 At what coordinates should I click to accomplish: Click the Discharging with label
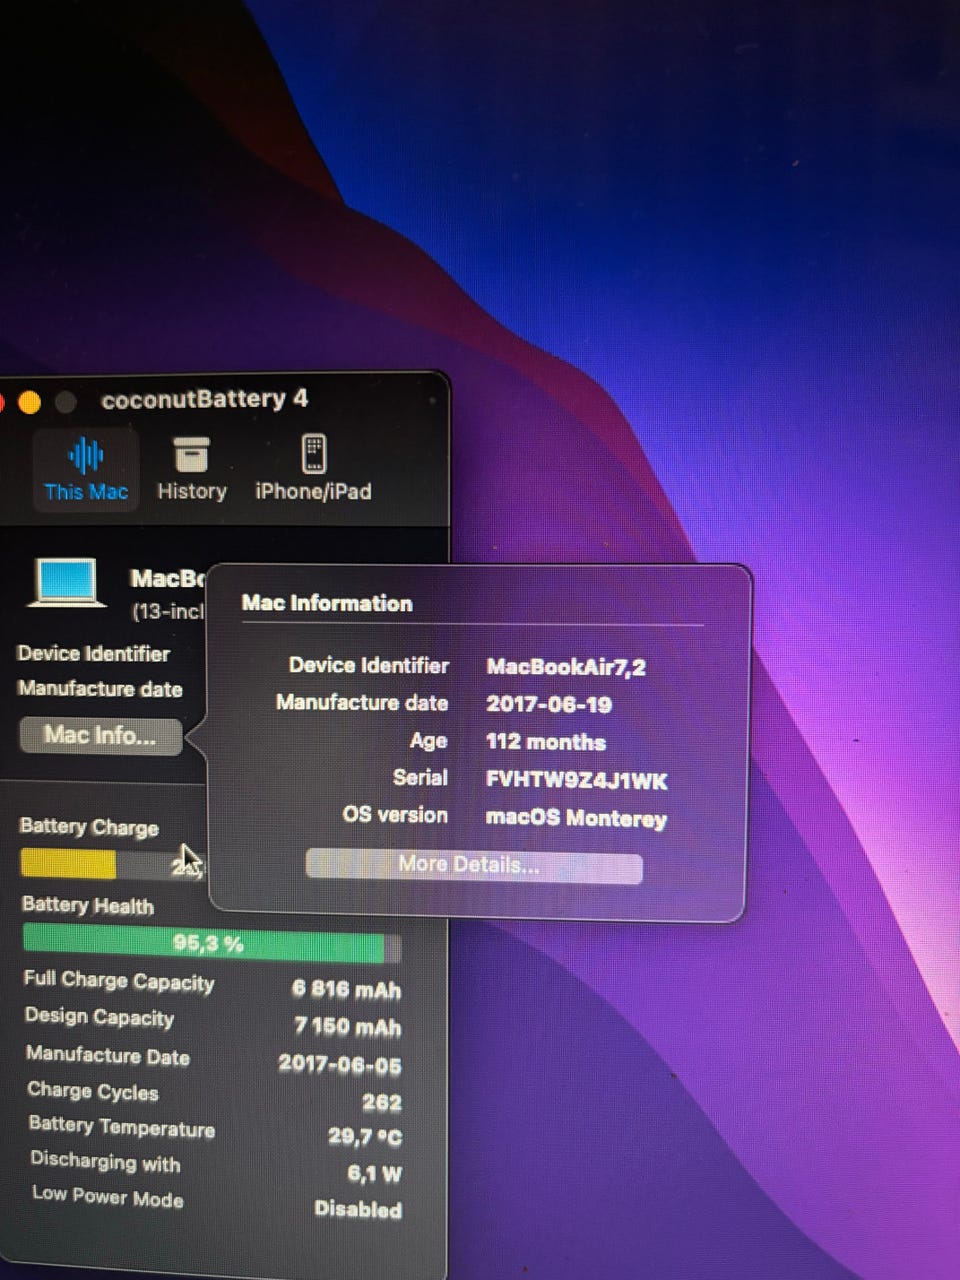pyautogui.click(x=105, y=1161)
